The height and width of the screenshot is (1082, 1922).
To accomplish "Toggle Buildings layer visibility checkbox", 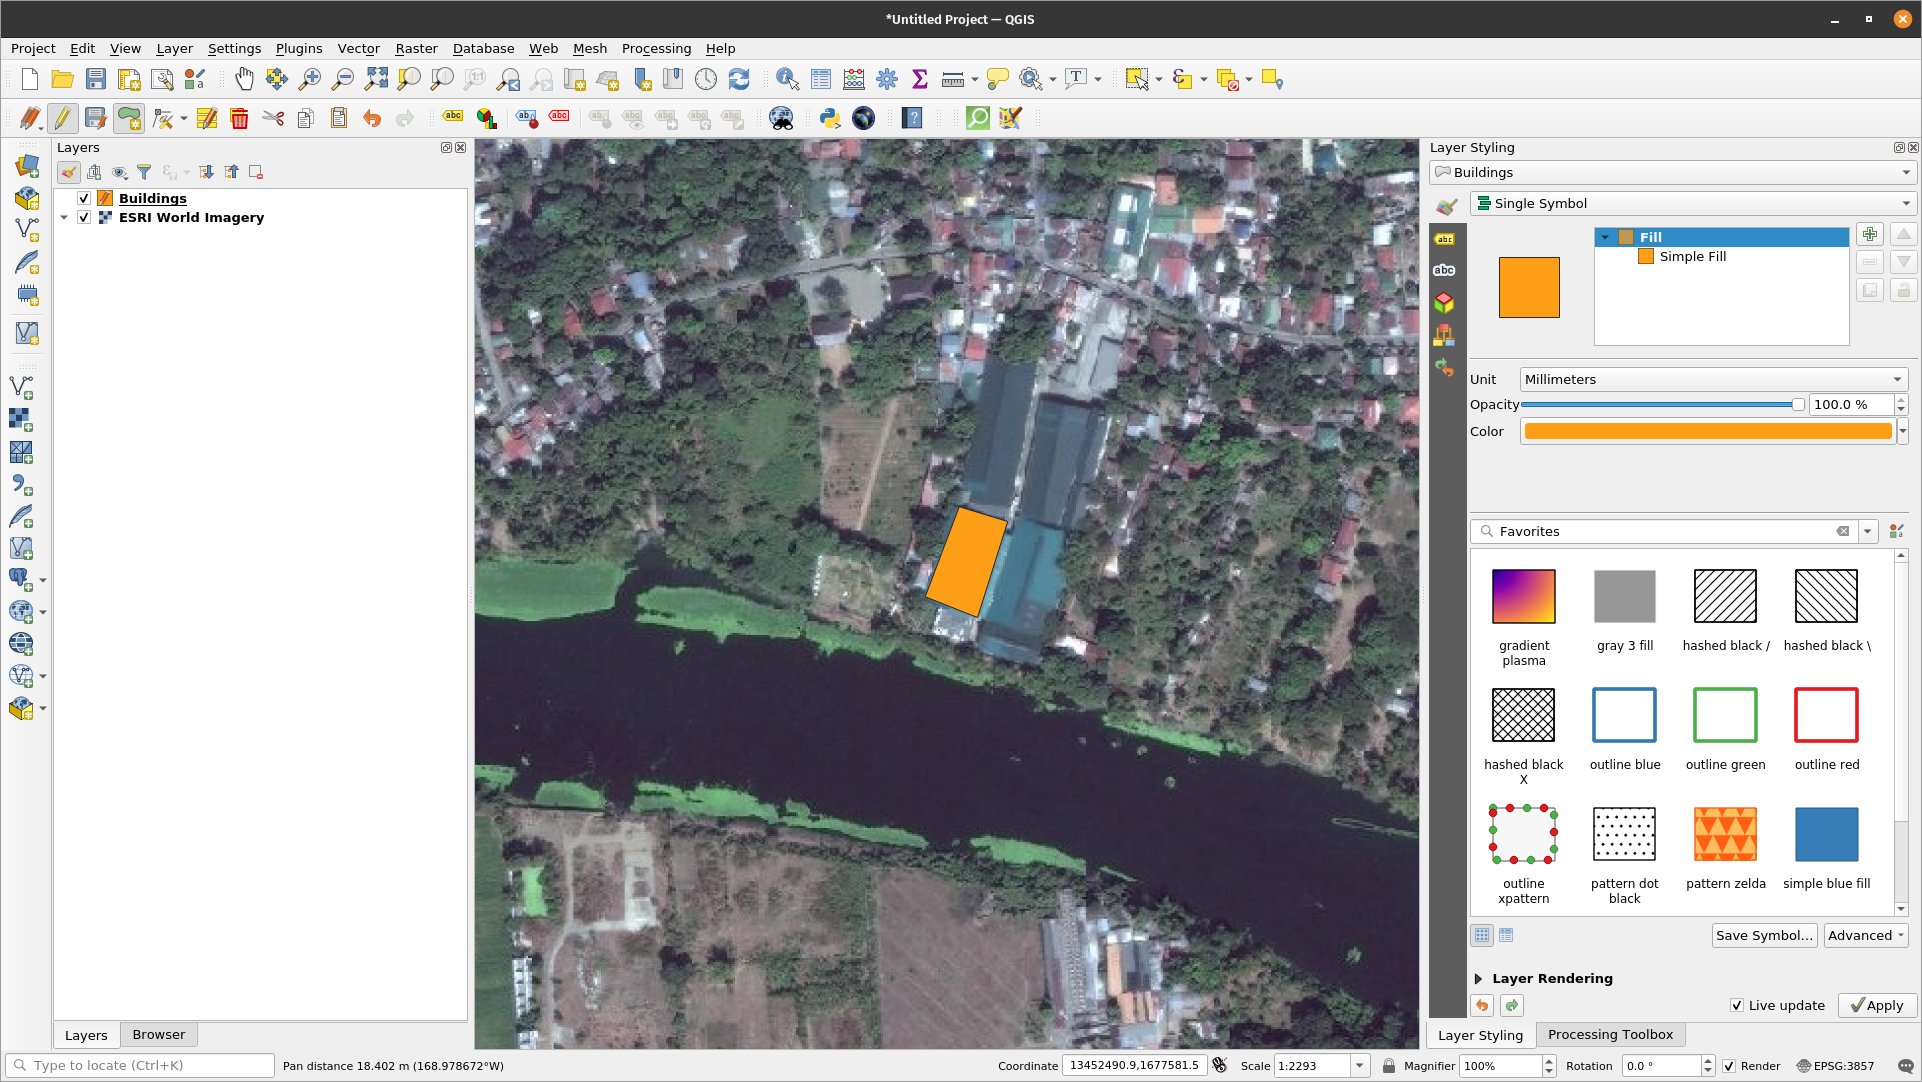I will coord(84,198).
